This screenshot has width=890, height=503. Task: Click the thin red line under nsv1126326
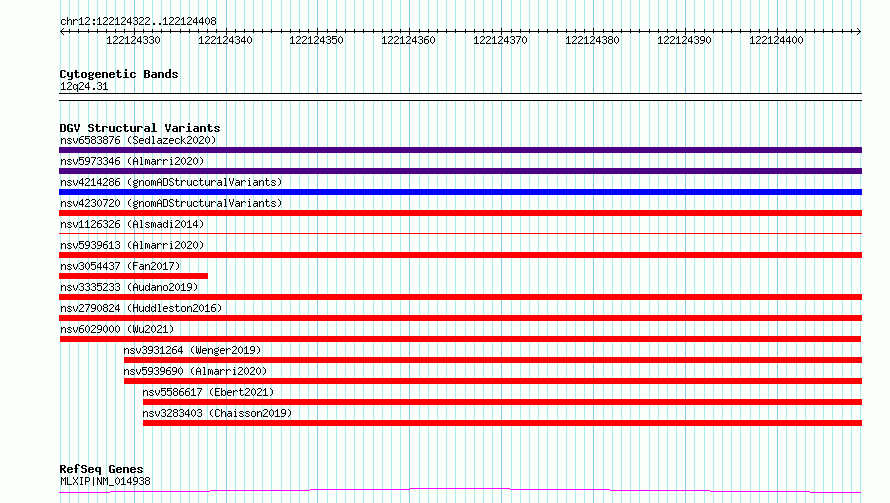coord(460,233)
